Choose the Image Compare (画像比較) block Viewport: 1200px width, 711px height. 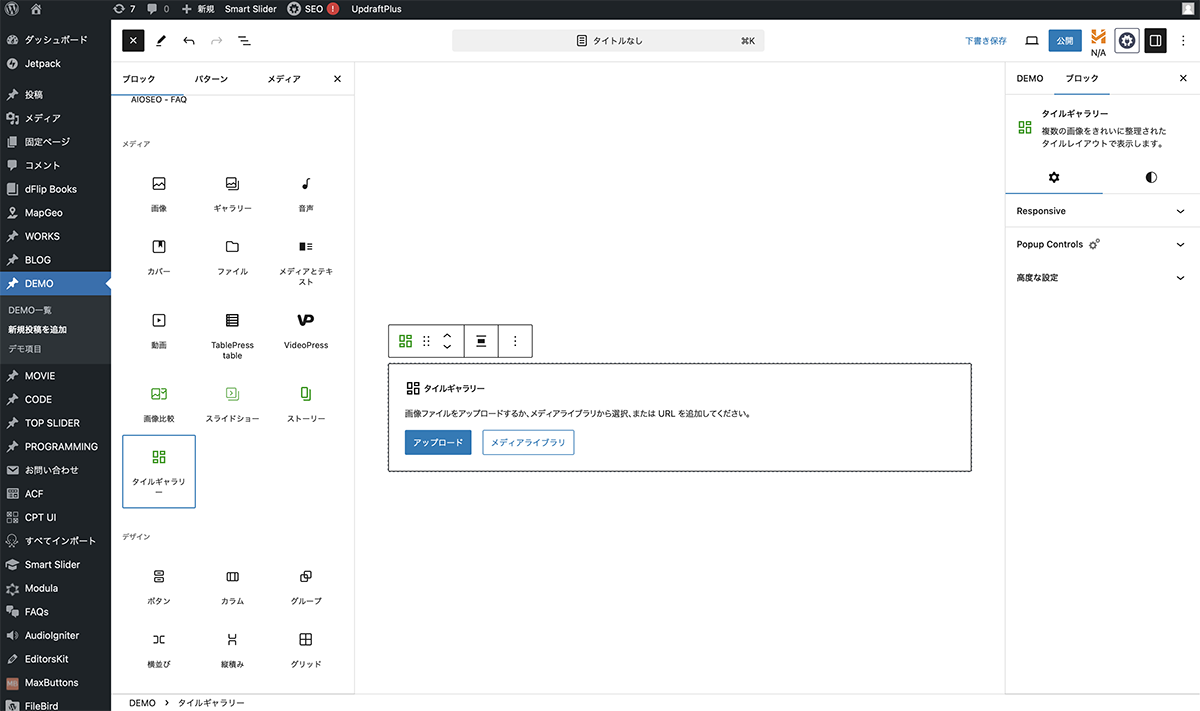(158, 403)
